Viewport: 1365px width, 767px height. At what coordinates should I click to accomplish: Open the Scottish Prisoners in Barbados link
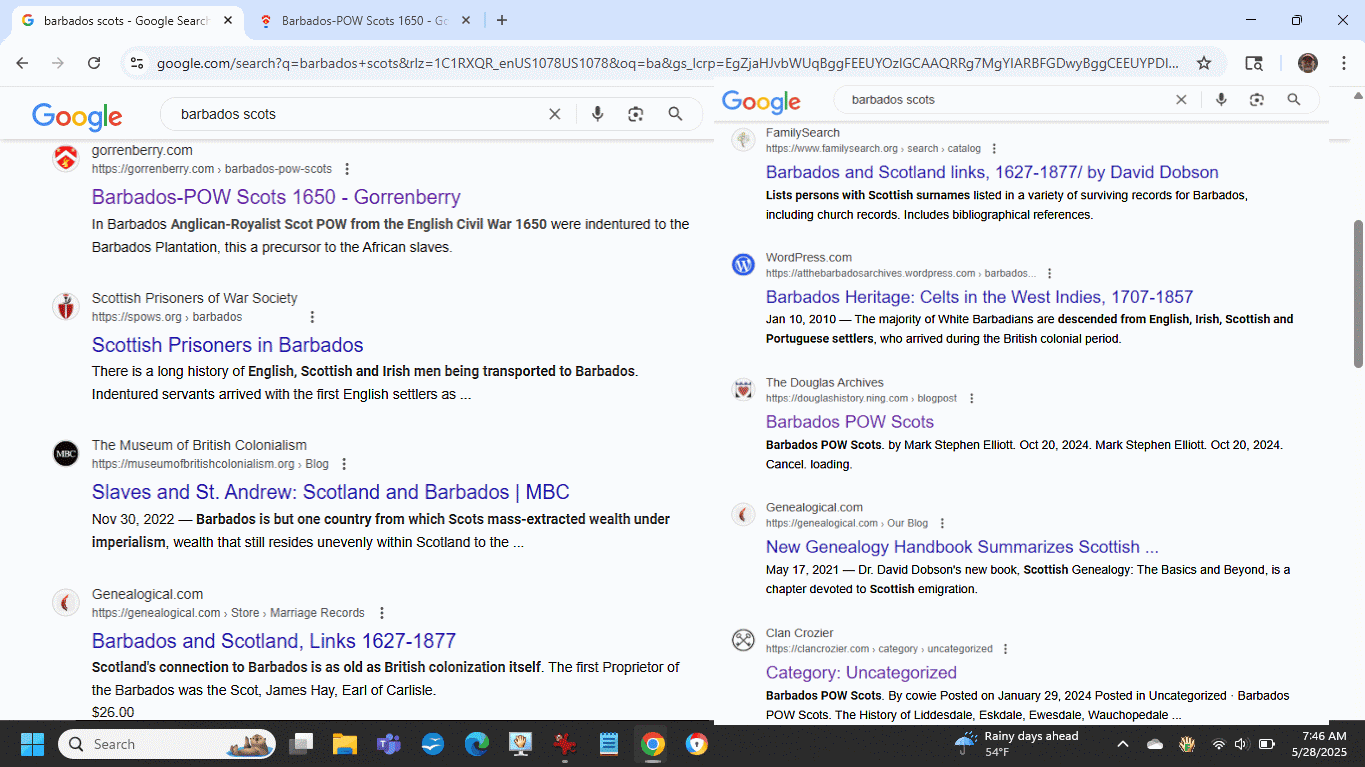(227, 345)
